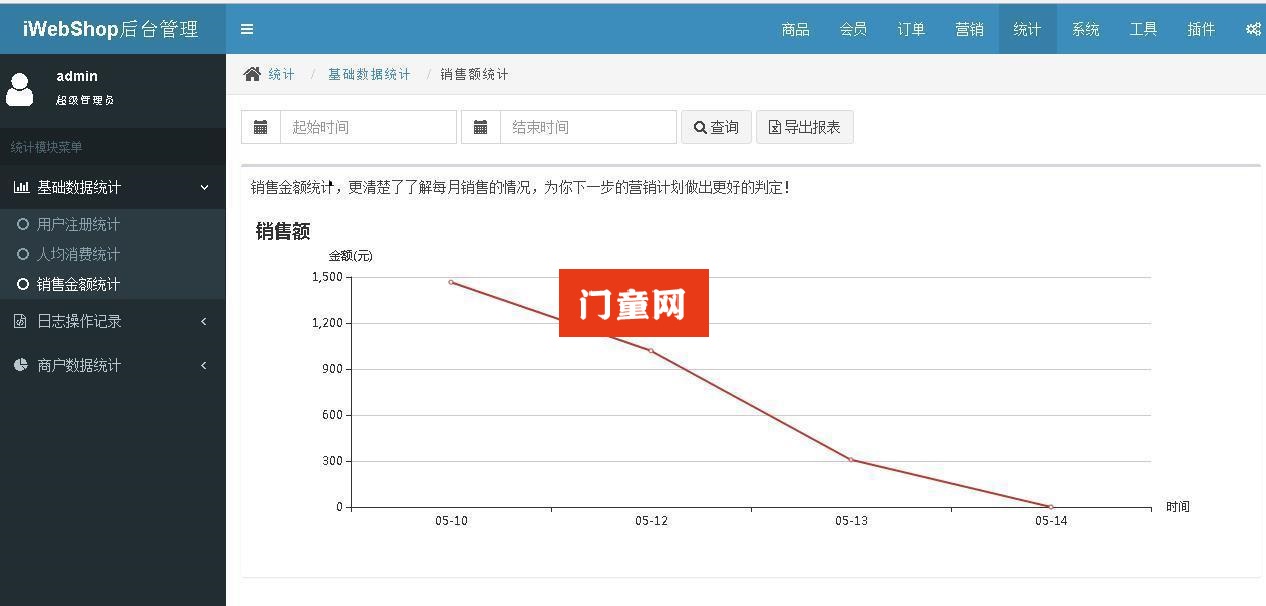Click the calendar icon beside 起始时间
Screen dimensions: 1266x606
click(261, 127)
